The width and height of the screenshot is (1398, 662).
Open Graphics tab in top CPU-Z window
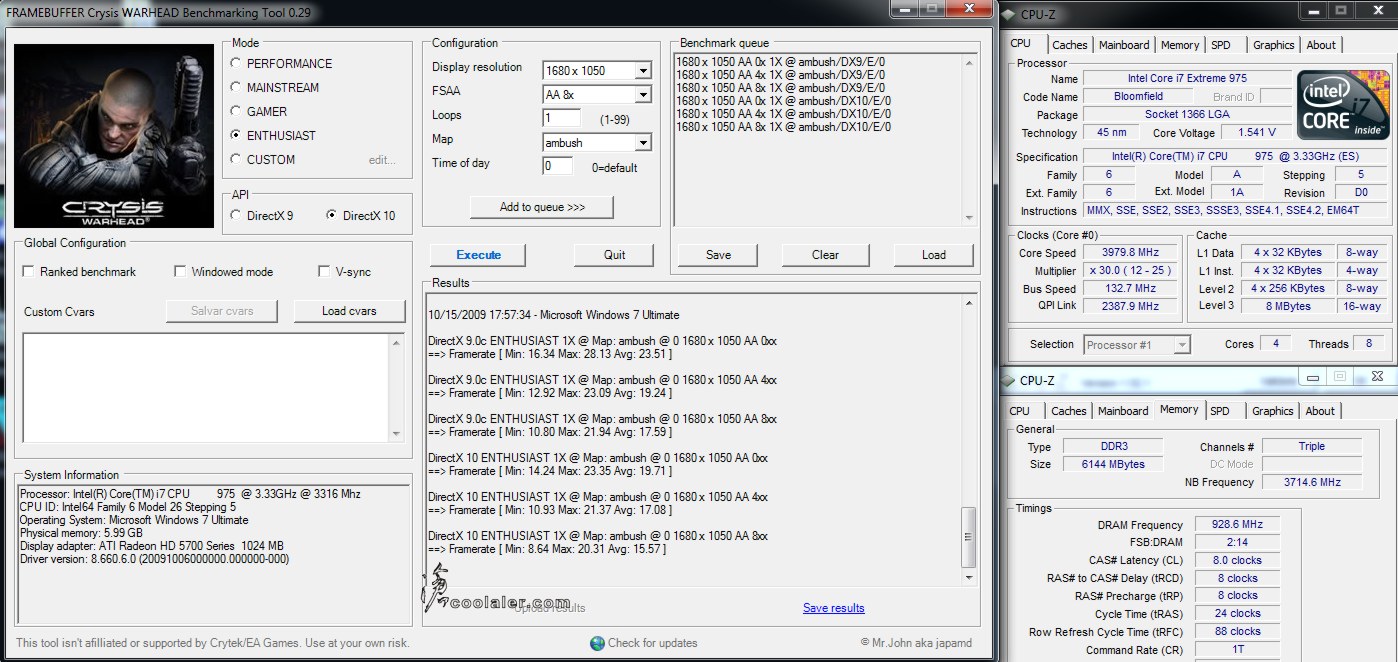point(1273,45)
